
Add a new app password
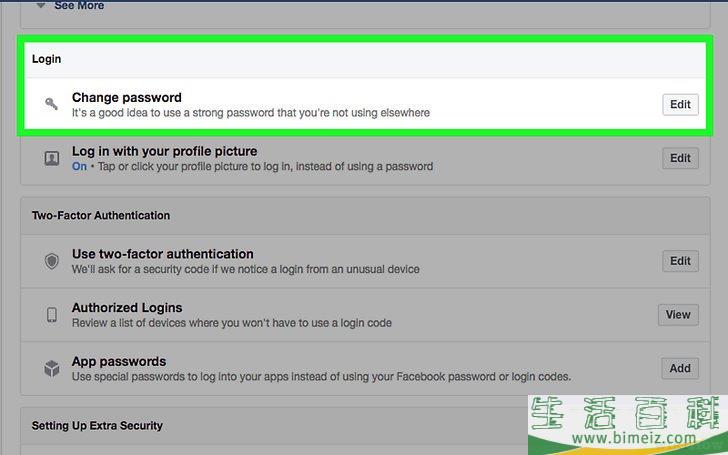[x=680, y=368]
